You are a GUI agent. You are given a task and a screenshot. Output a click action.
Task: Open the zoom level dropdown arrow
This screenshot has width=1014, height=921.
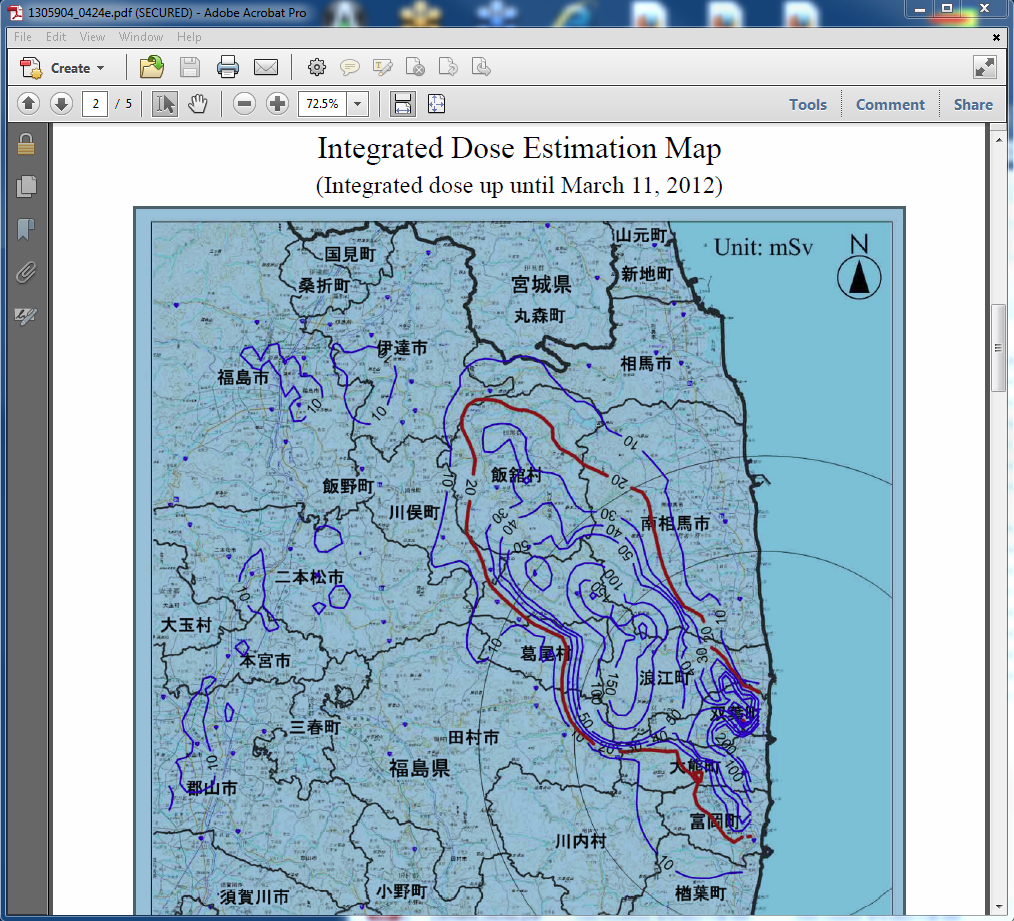click(x=358, y=103)
